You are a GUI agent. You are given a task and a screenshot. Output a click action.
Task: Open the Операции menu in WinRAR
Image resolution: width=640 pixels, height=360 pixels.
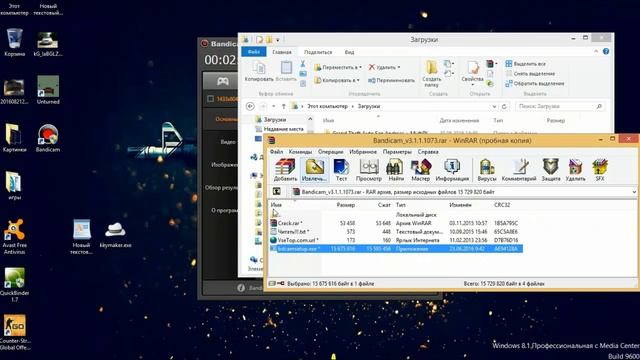(x=331, y=152)
